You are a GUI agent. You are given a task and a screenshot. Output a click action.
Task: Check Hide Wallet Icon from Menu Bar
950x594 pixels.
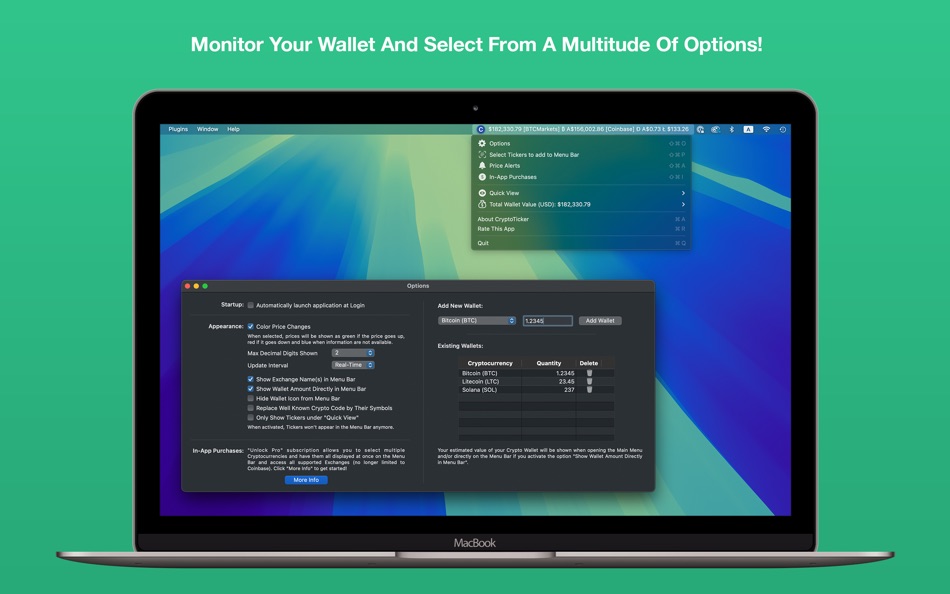pyautogui.click(x=250, y=398)
